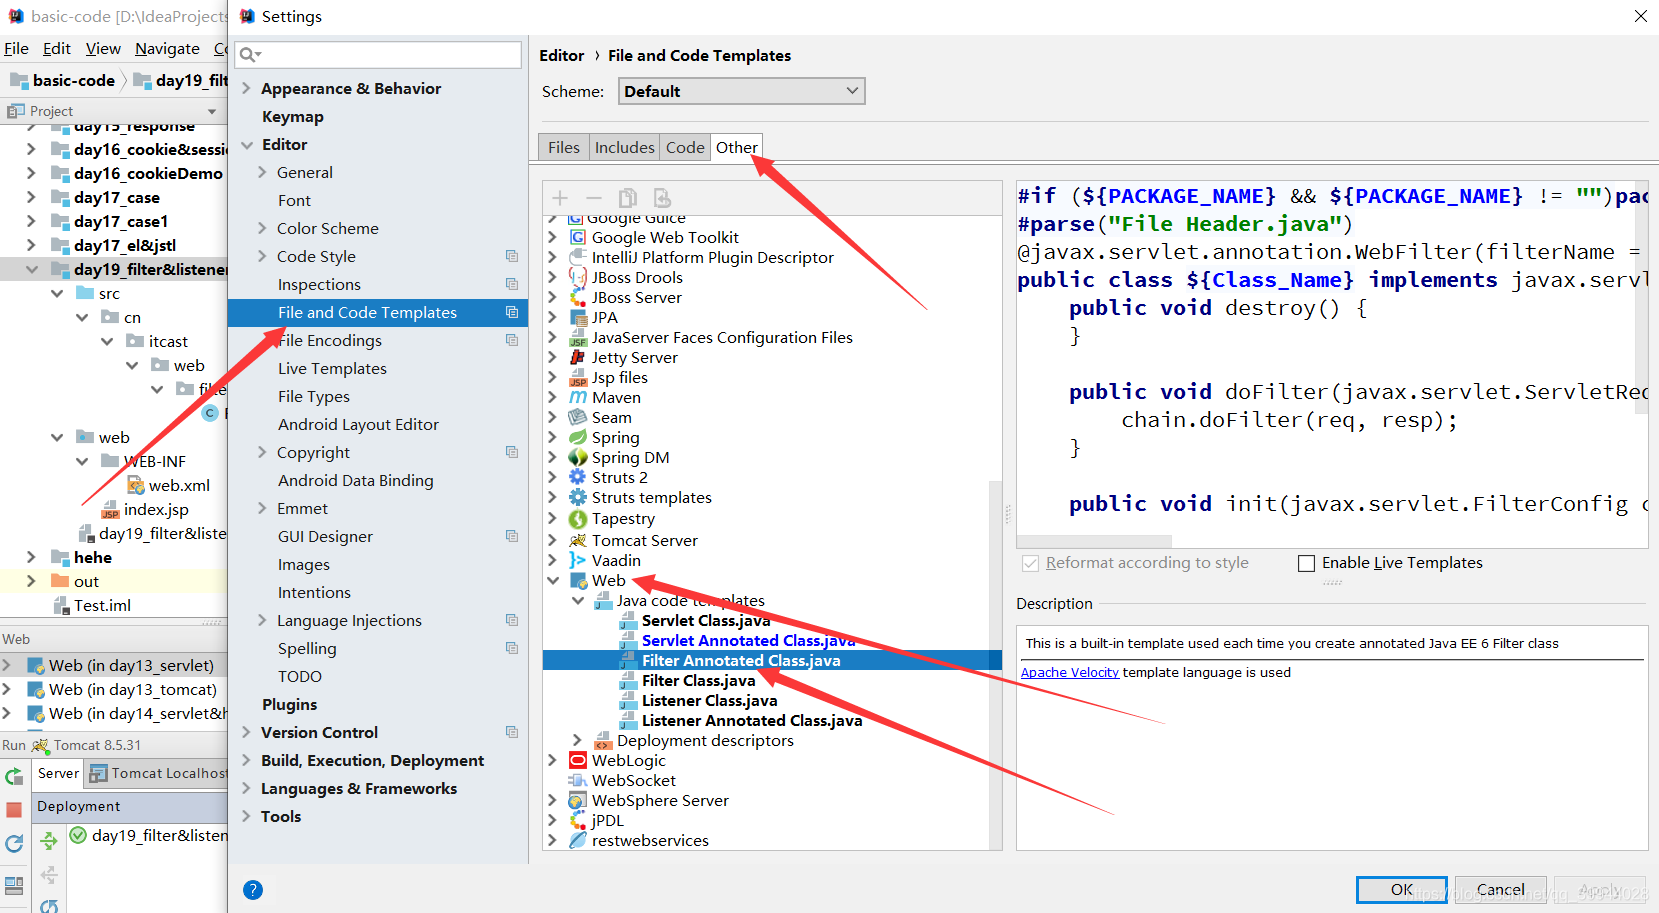Open the File menu in IDE window
Image resolution: width=1659 pixels, height=913 pixels.
click(16, 48)
